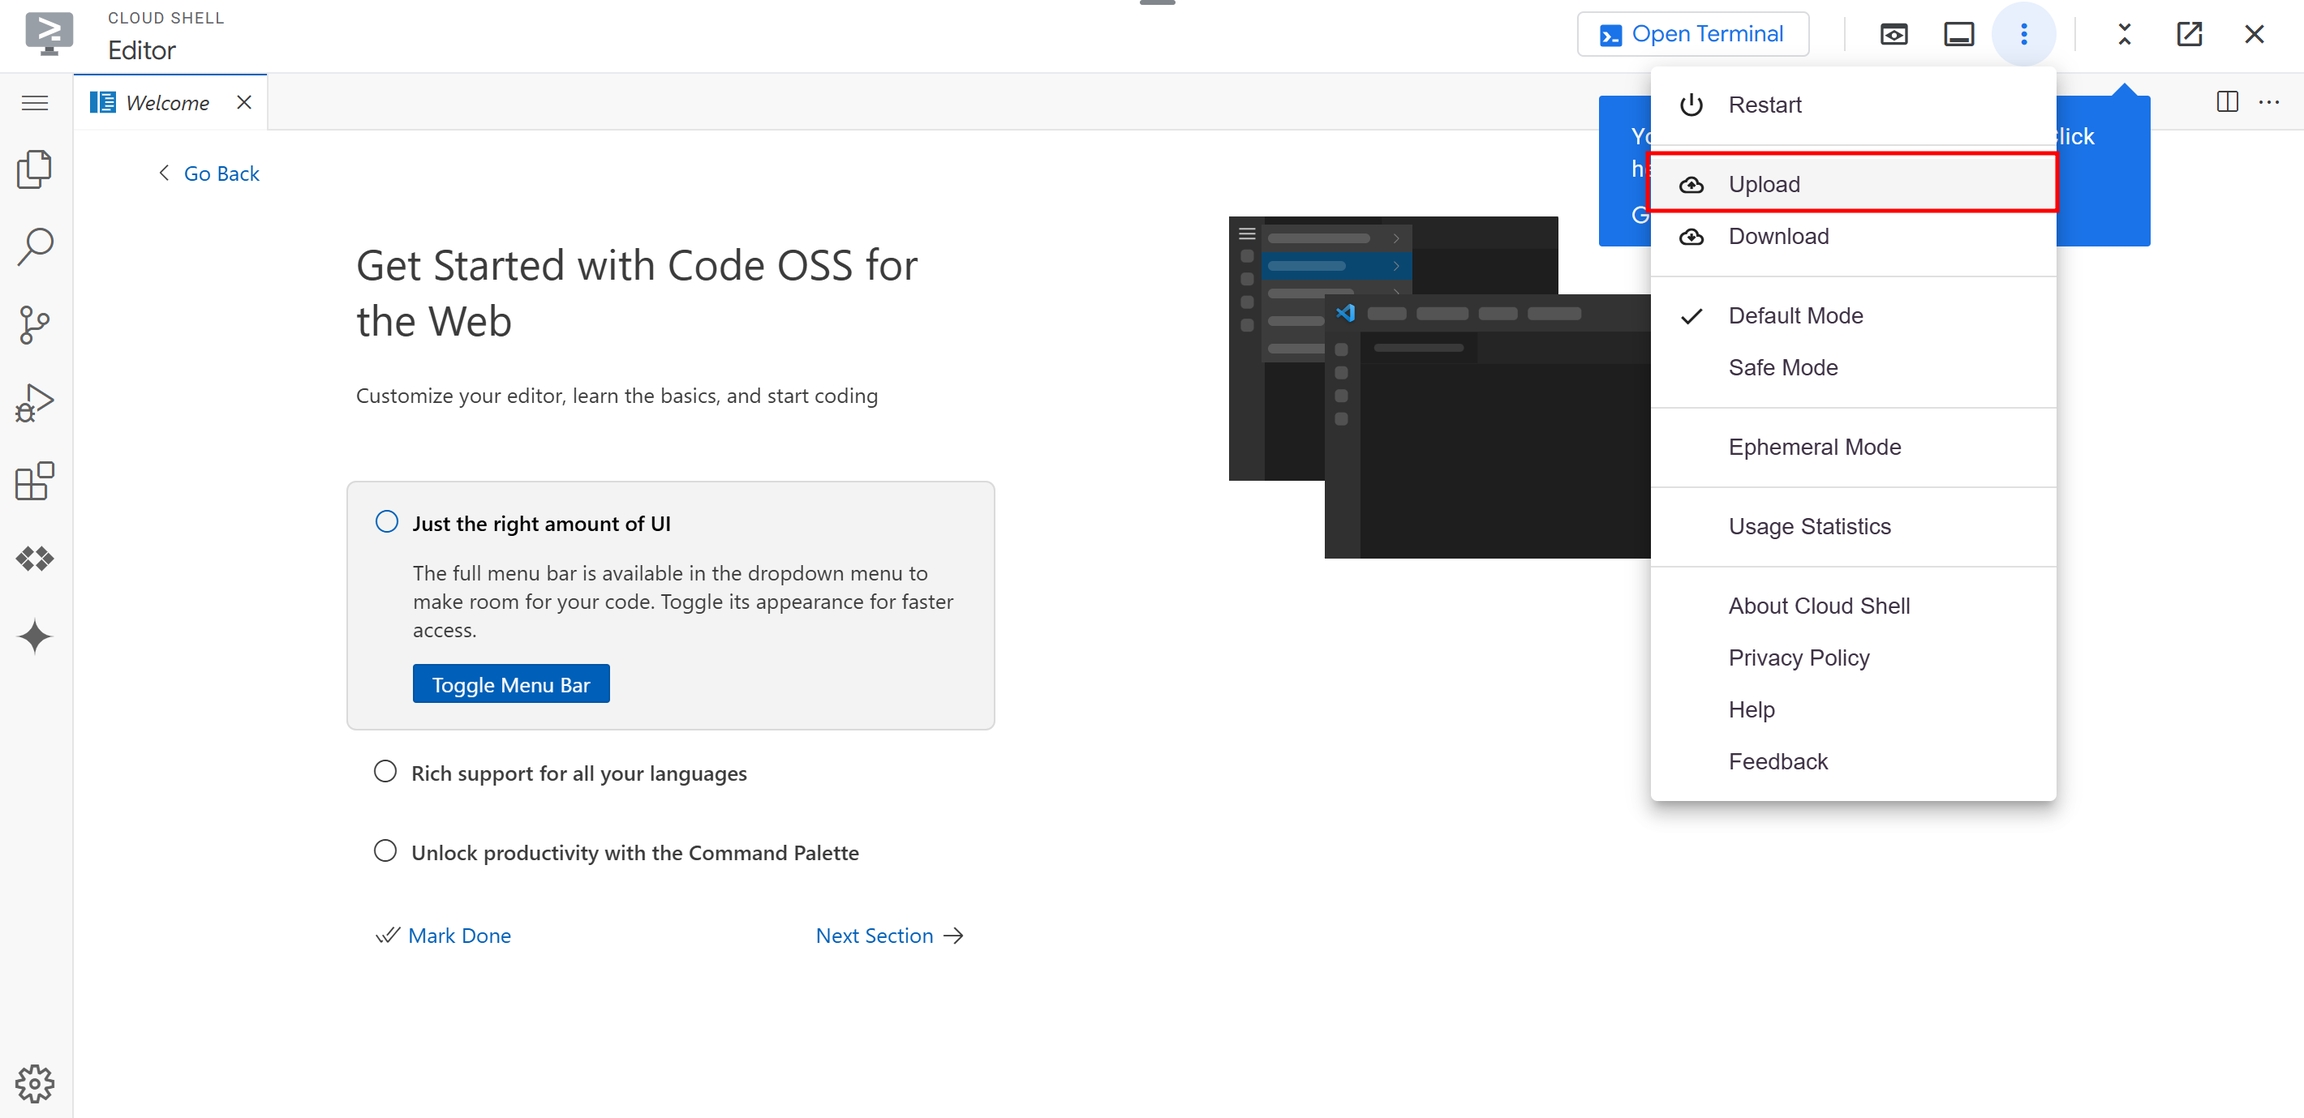Click the split editor layout icon
The image size is (2304, 1118).
[x=2227, y=102]
